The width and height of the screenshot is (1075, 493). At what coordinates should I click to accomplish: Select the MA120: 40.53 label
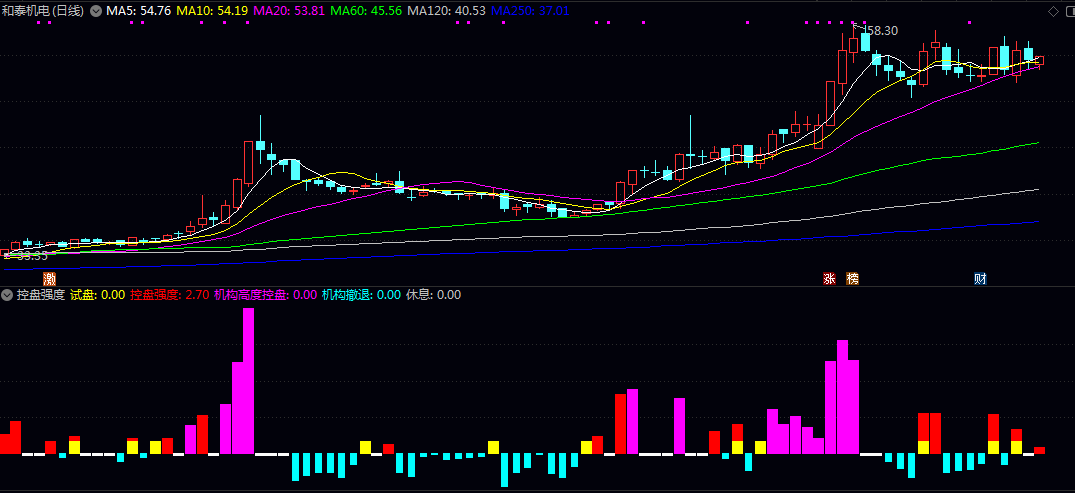446,11
